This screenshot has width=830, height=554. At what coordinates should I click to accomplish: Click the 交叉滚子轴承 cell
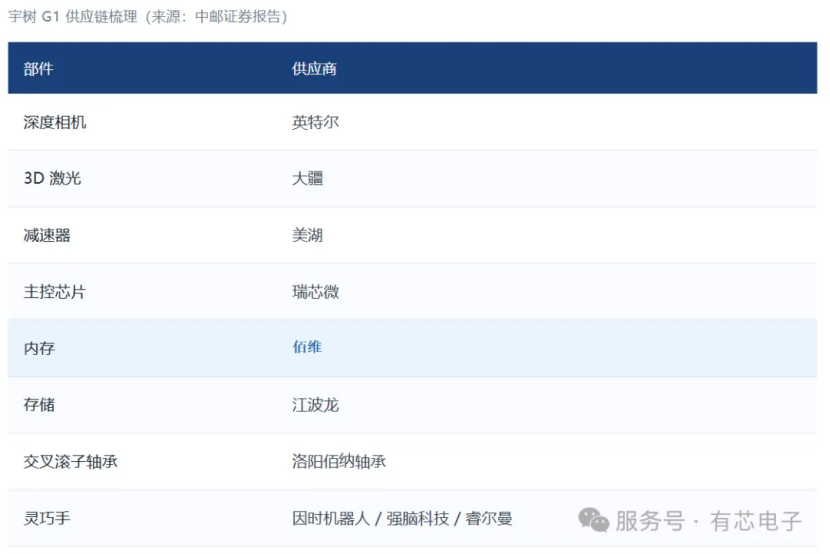(70, 461)
